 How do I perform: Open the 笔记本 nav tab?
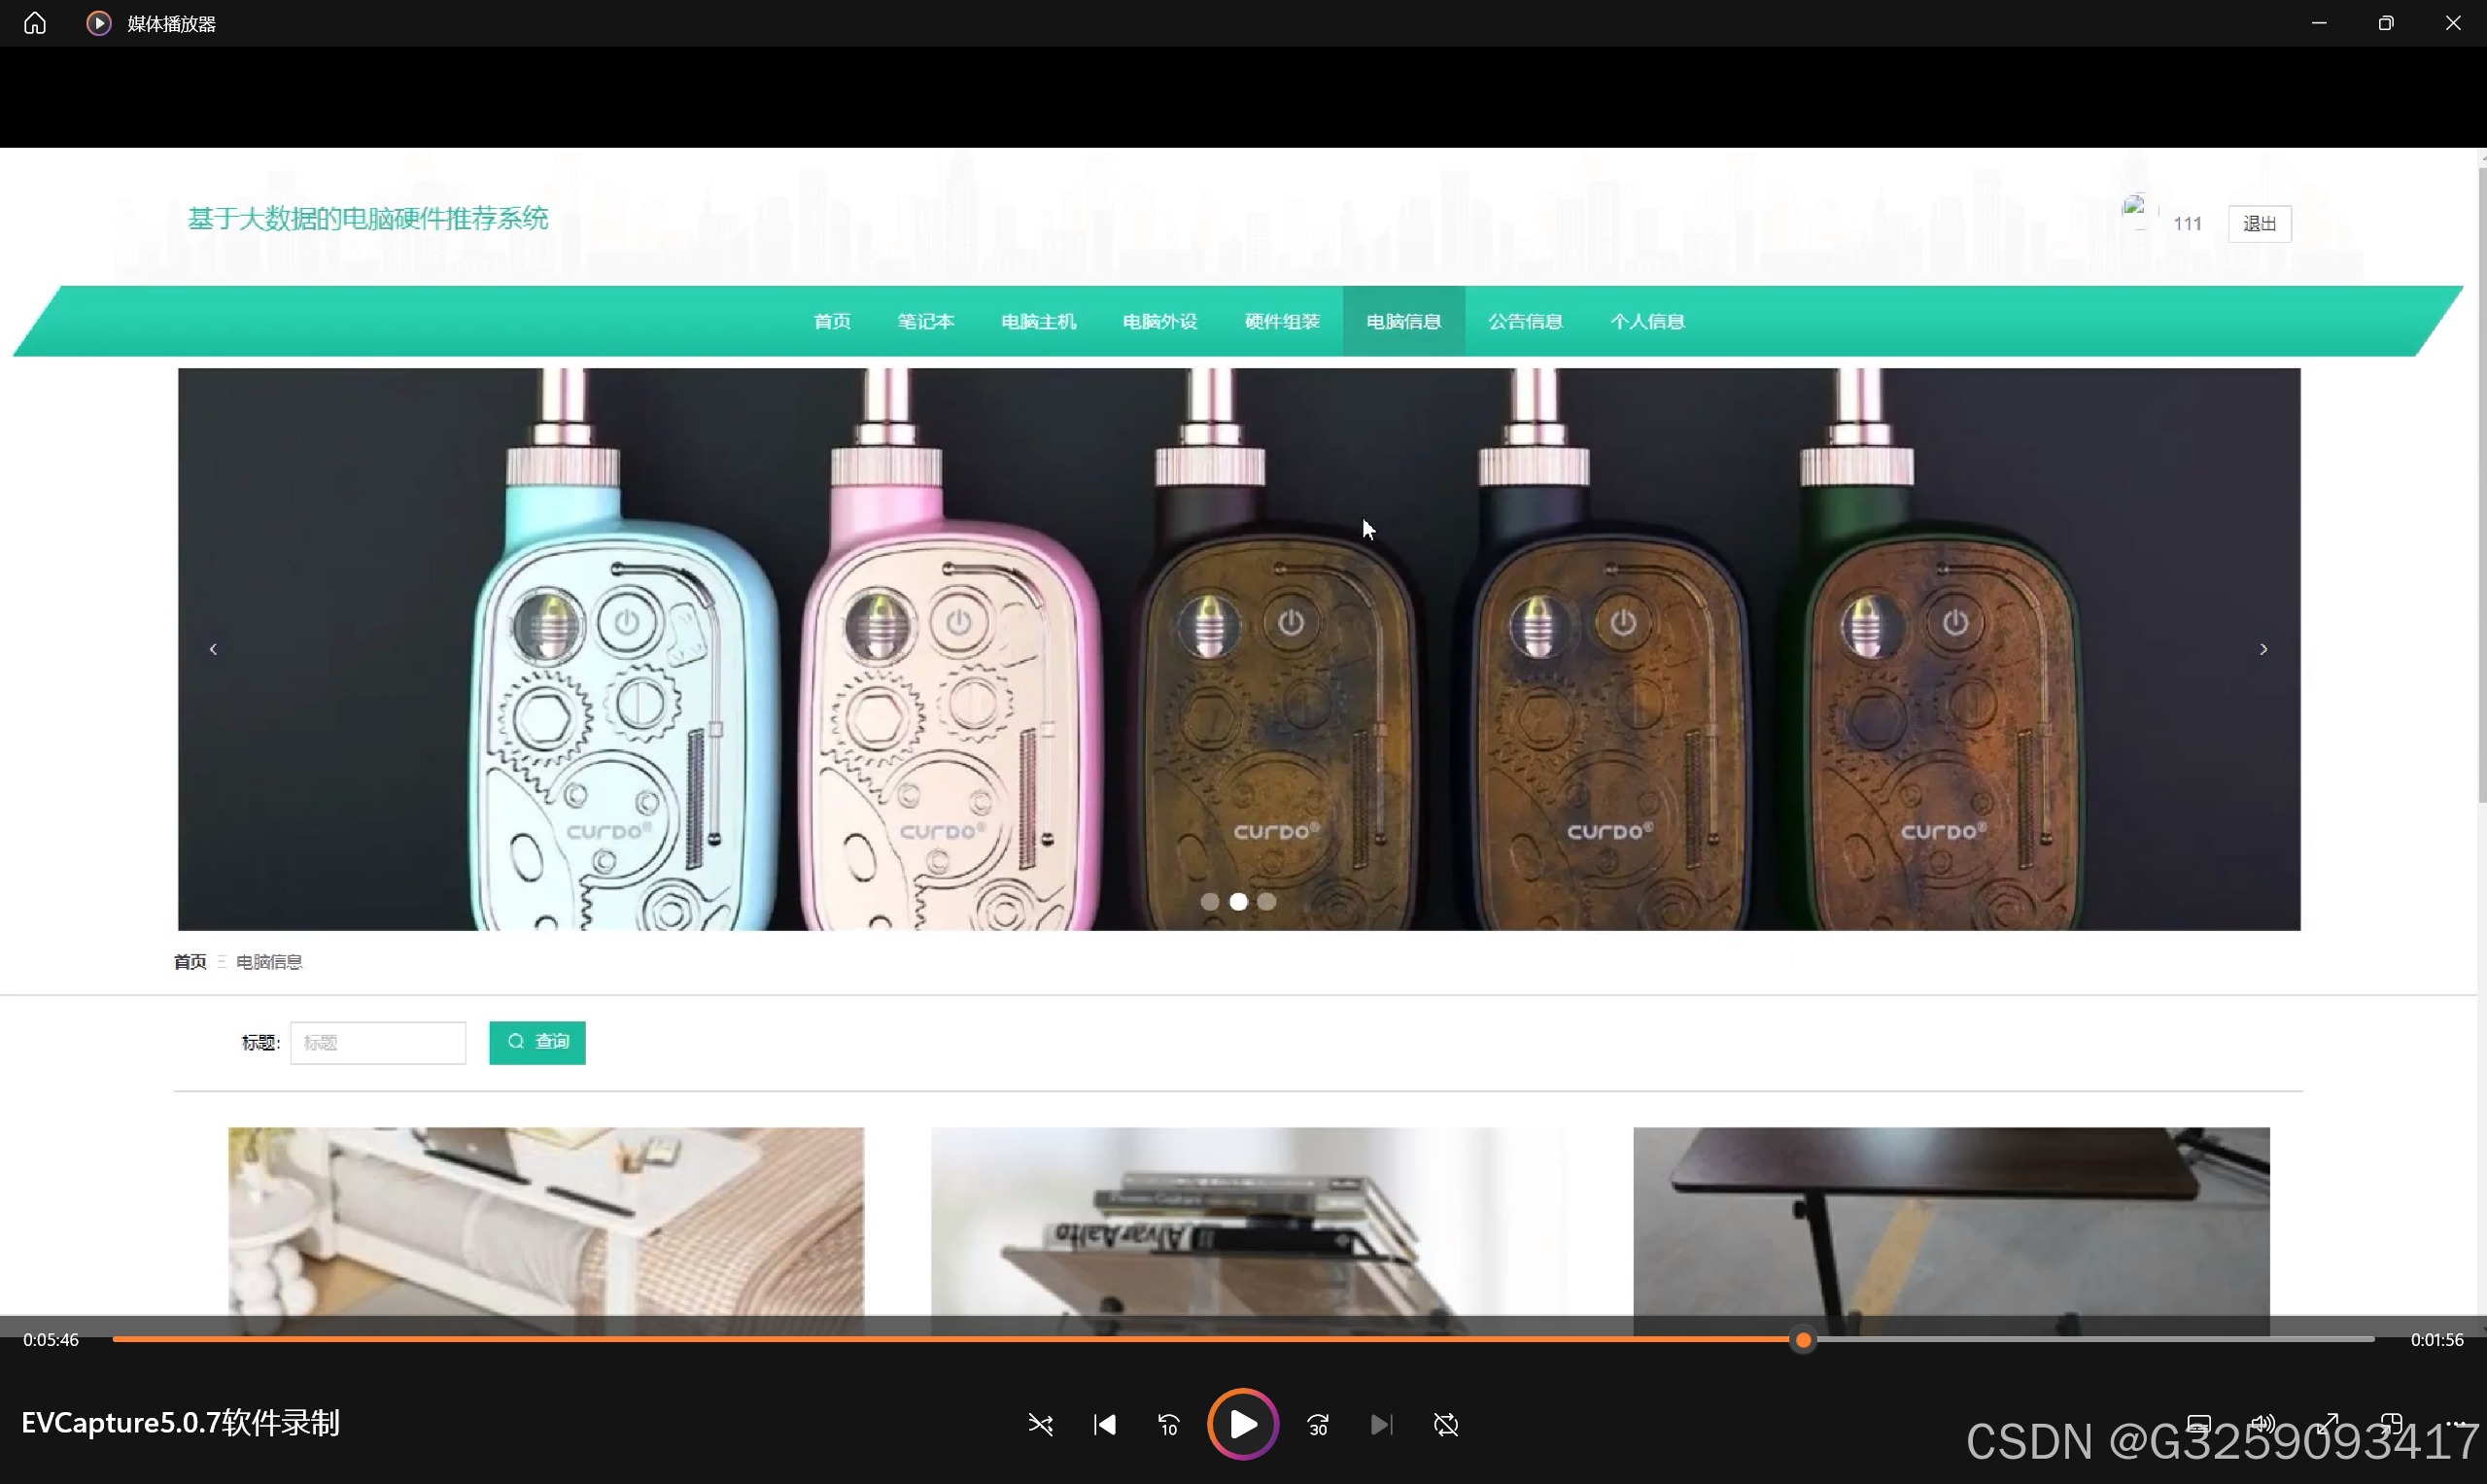(925, 321)
